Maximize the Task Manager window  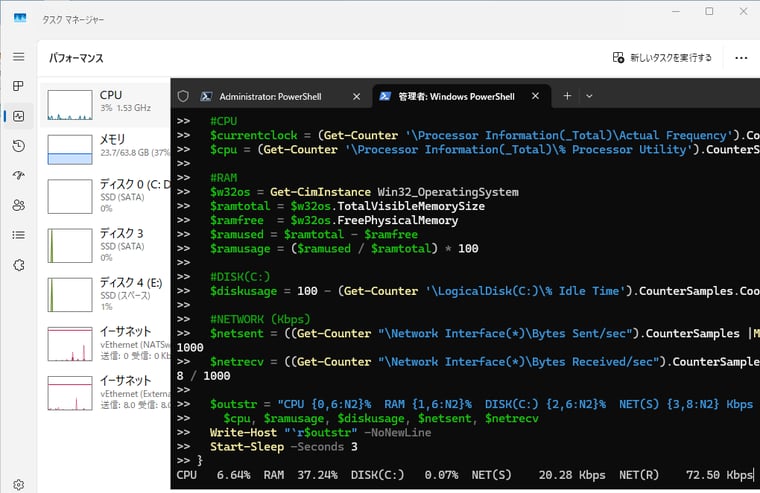[x=709, y=11]
